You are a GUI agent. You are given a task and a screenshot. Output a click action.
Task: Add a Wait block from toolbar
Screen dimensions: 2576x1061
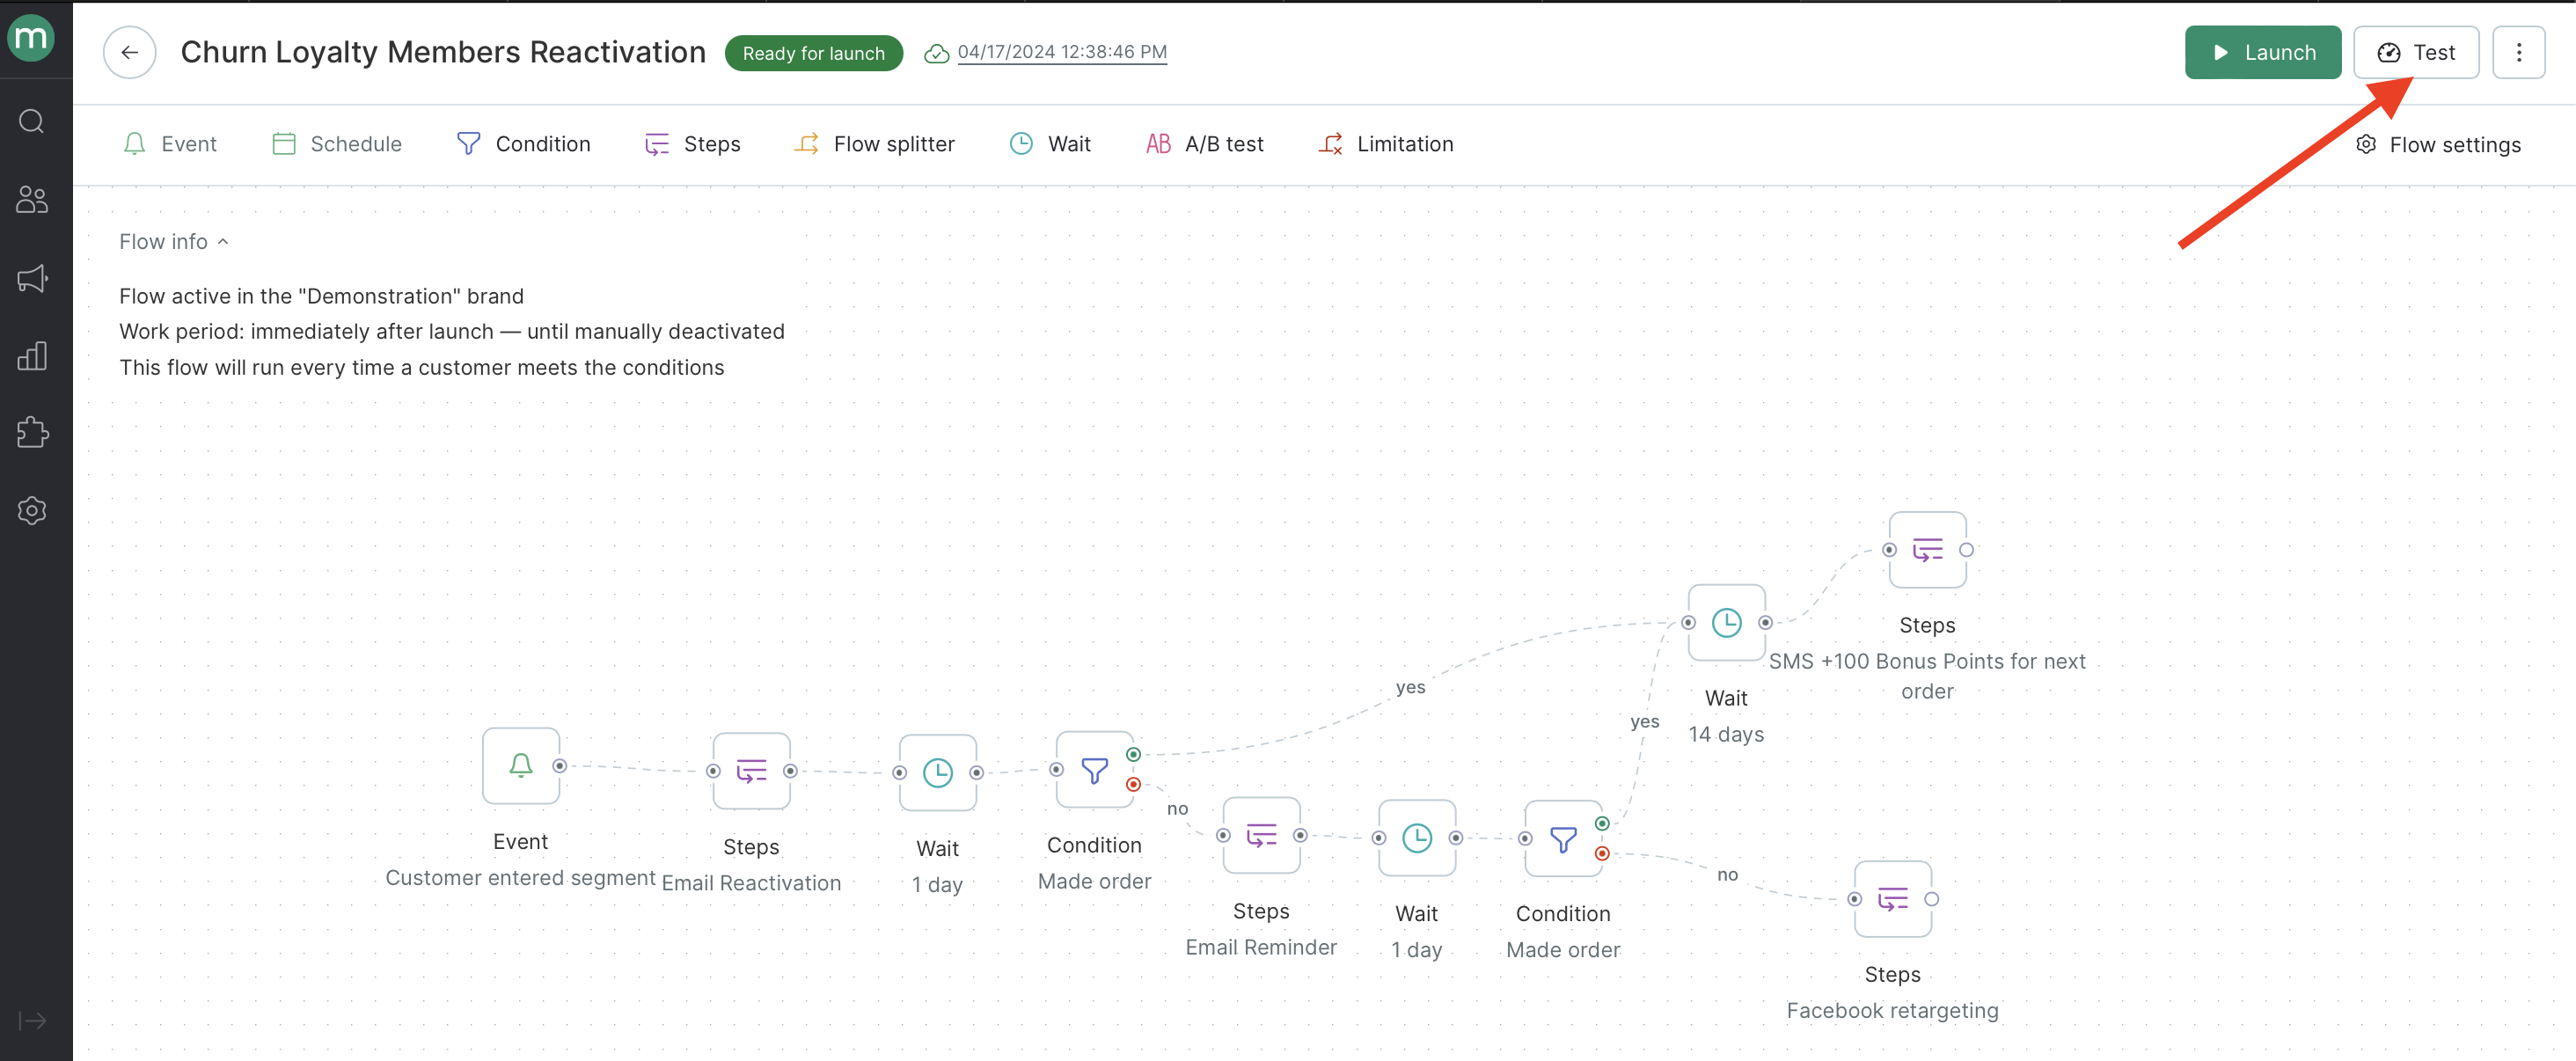1050,144
